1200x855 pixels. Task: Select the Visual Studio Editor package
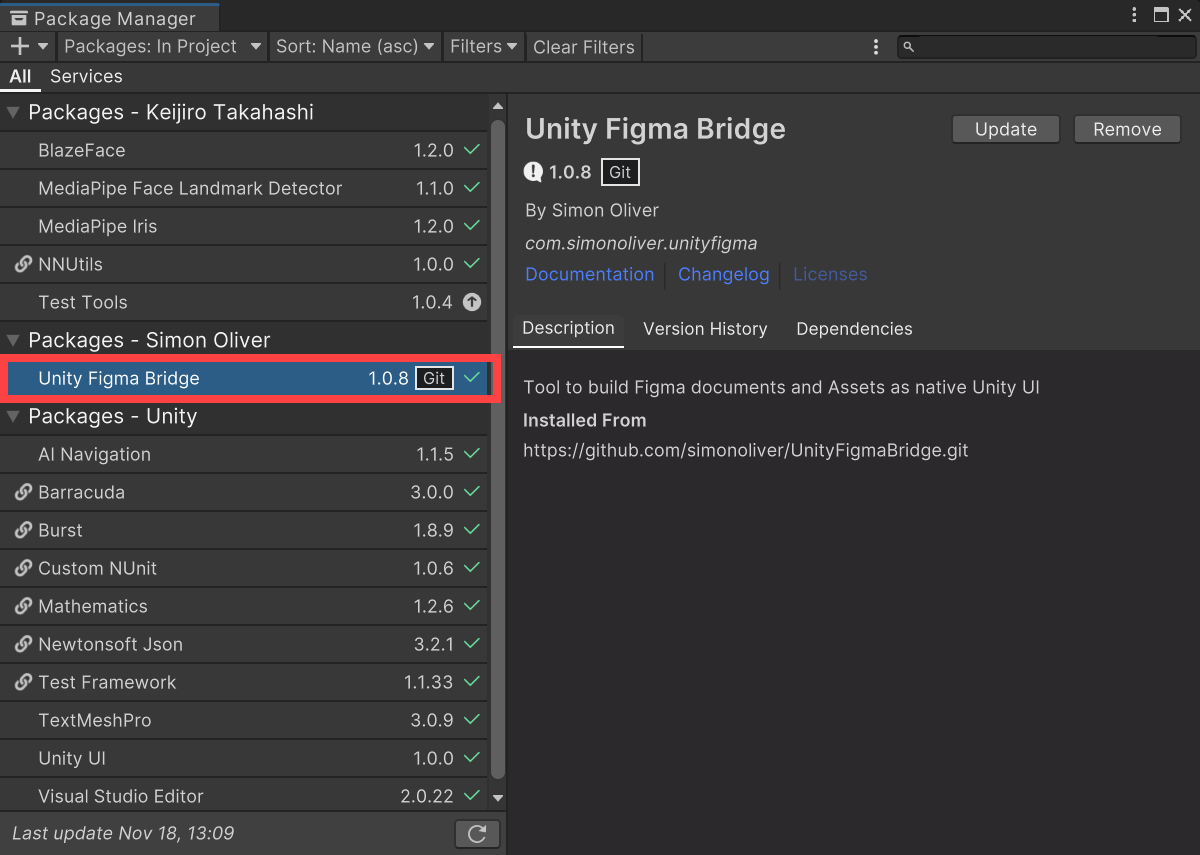(244, 796)
